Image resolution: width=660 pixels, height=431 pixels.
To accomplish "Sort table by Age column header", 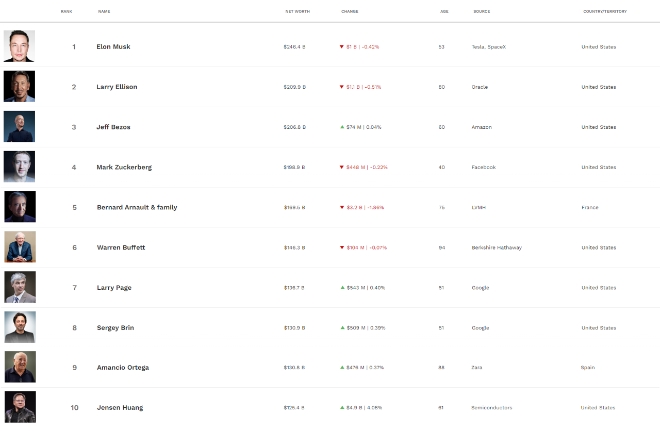I will coord(444,11).
